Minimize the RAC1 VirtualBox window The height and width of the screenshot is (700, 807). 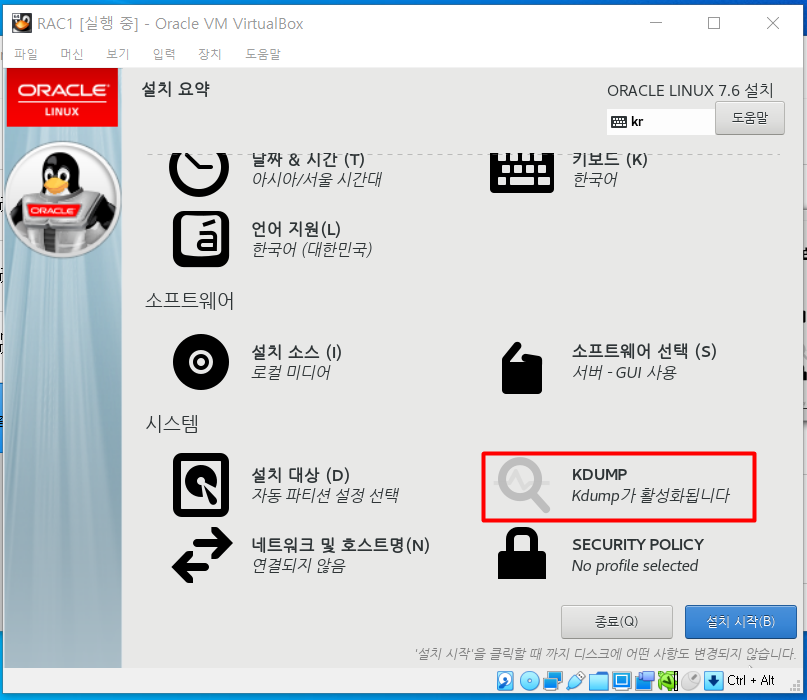656,23
